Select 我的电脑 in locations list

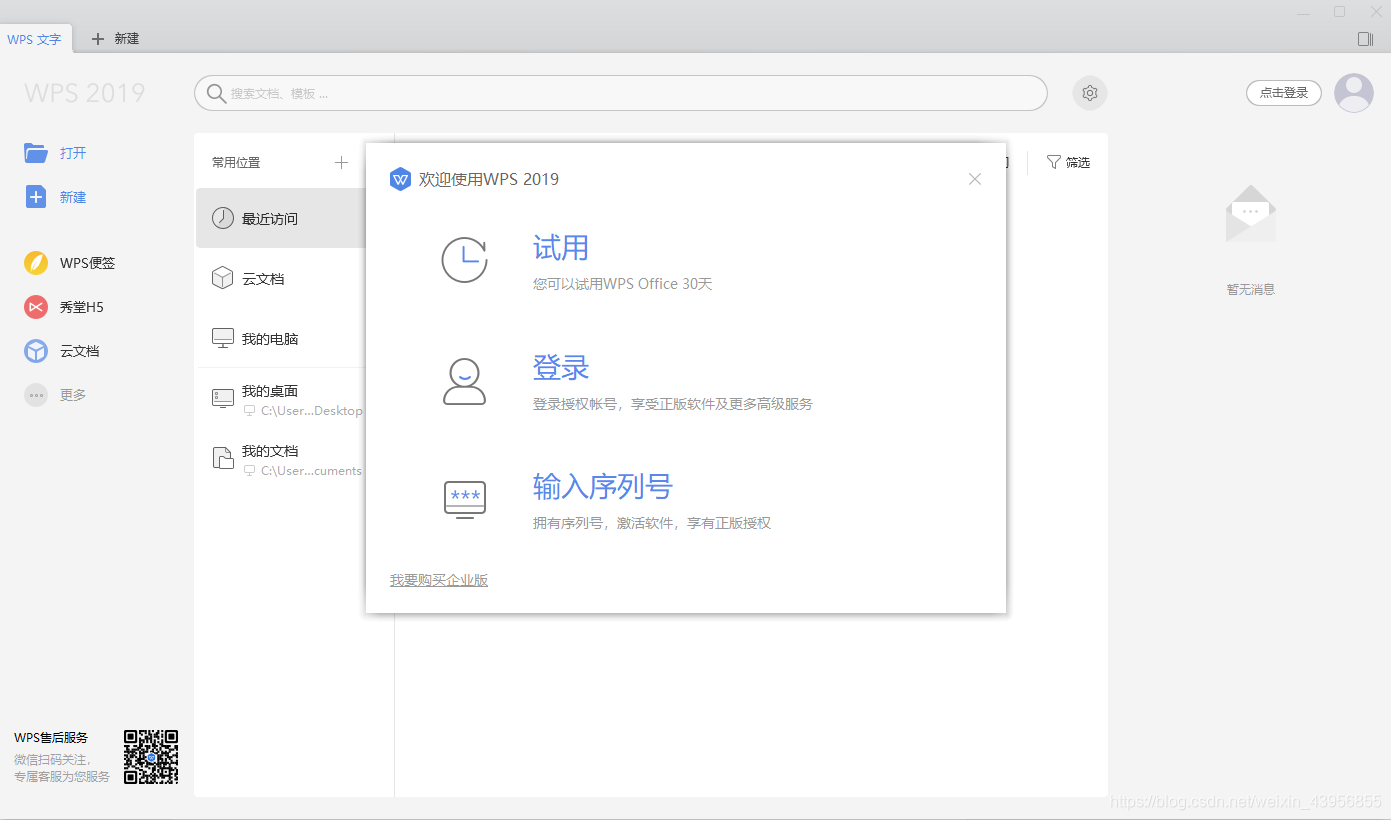click(x=280, y=338)
